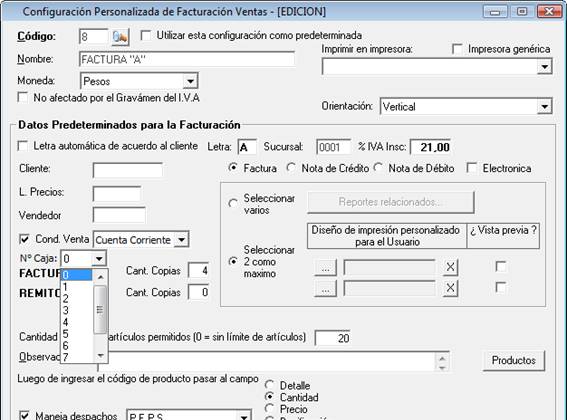Enable 'Utilizar esta configuración como predeterminada' checkbox
Screen dimensions: 567x420
146,35
